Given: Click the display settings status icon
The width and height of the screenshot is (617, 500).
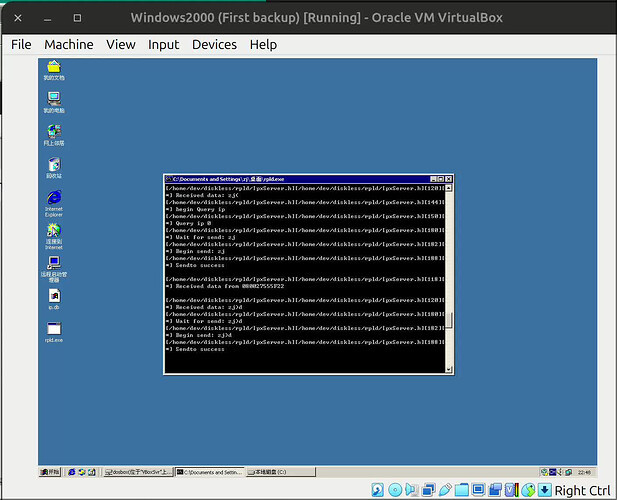Looking at the screenshot, I should tap(478, 490).
